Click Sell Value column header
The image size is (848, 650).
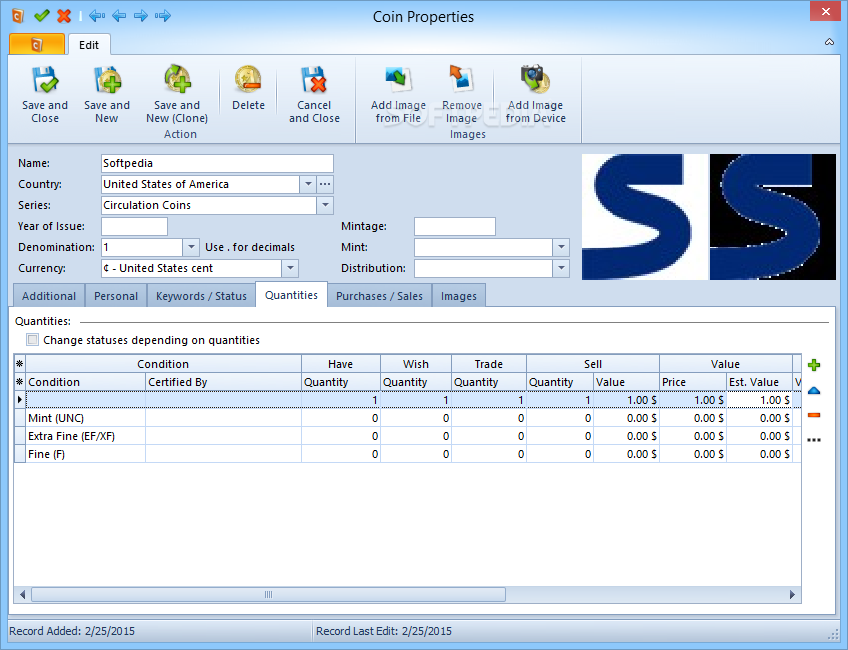[626, 382]
